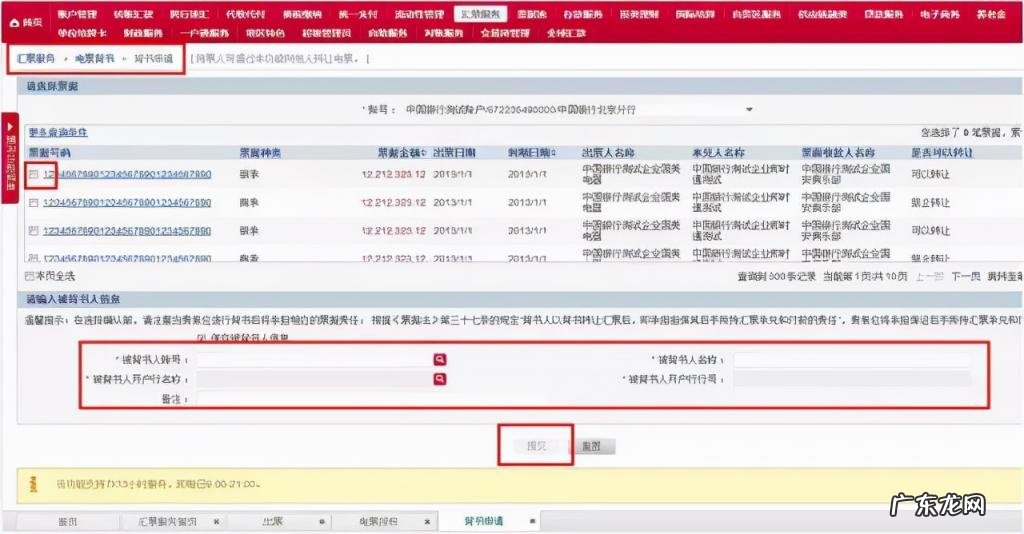This screenshot has width=1024, height=534.
Task: Click the 票据号码 column header
Action: [50, 153]
